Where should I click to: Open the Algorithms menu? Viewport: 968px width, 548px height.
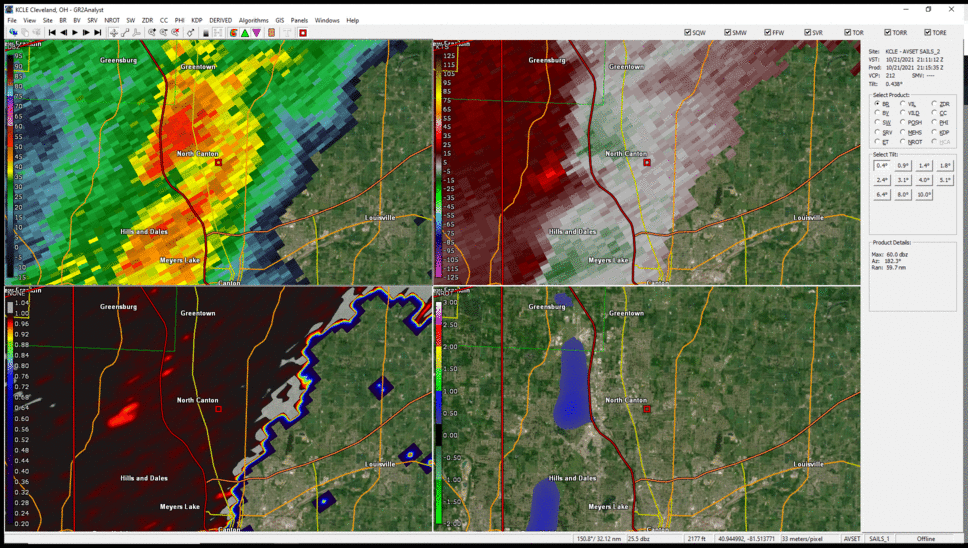(253, 20)
